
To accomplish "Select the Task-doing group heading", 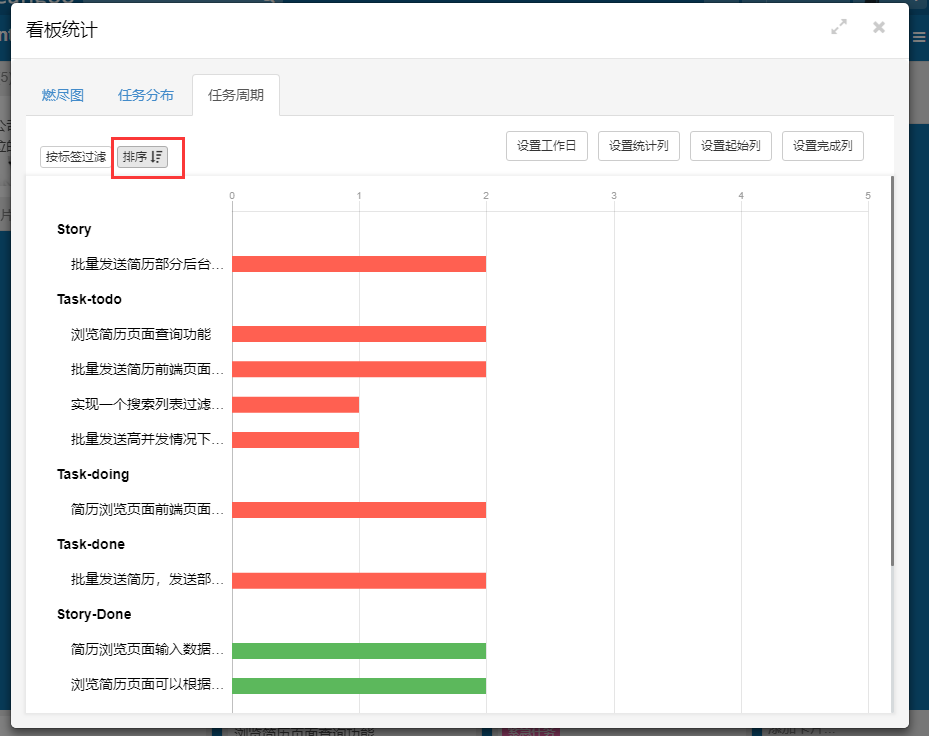I will click(93, 474).
